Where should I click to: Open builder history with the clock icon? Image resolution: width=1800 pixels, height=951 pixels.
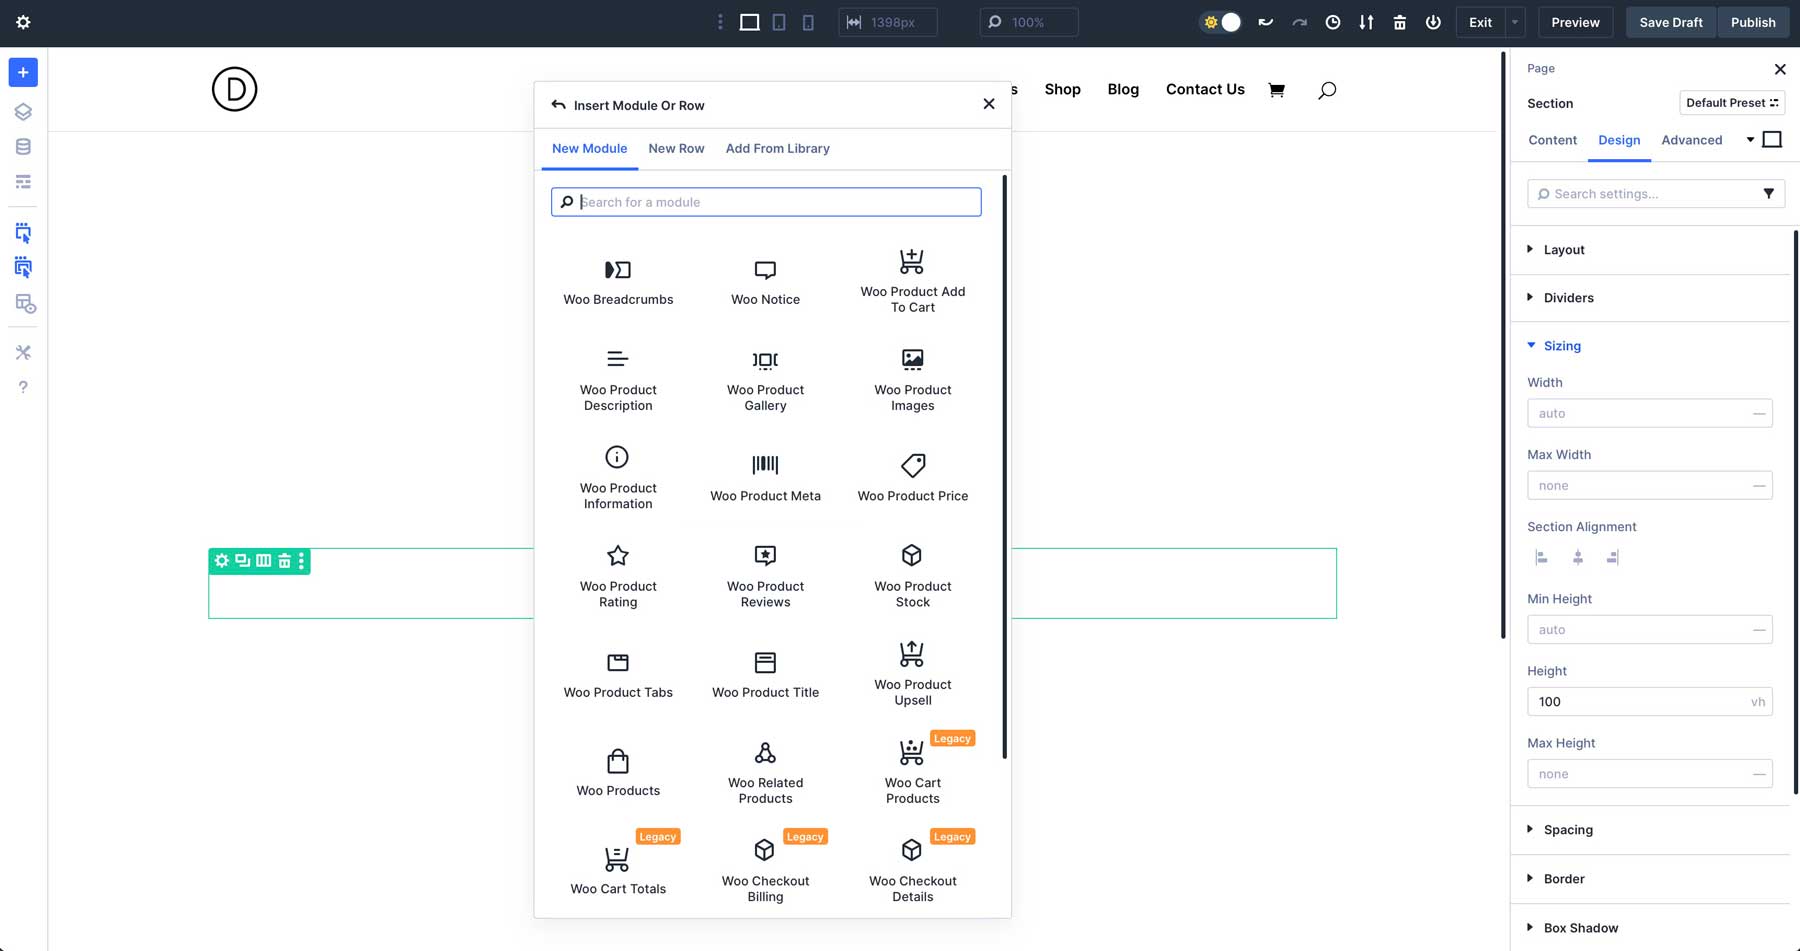[1332, 21]
